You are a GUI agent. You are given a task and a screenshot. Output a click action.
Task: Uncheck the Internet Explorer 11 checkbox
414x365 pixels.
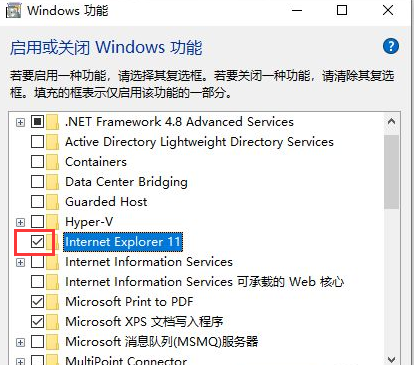point(37,242)
